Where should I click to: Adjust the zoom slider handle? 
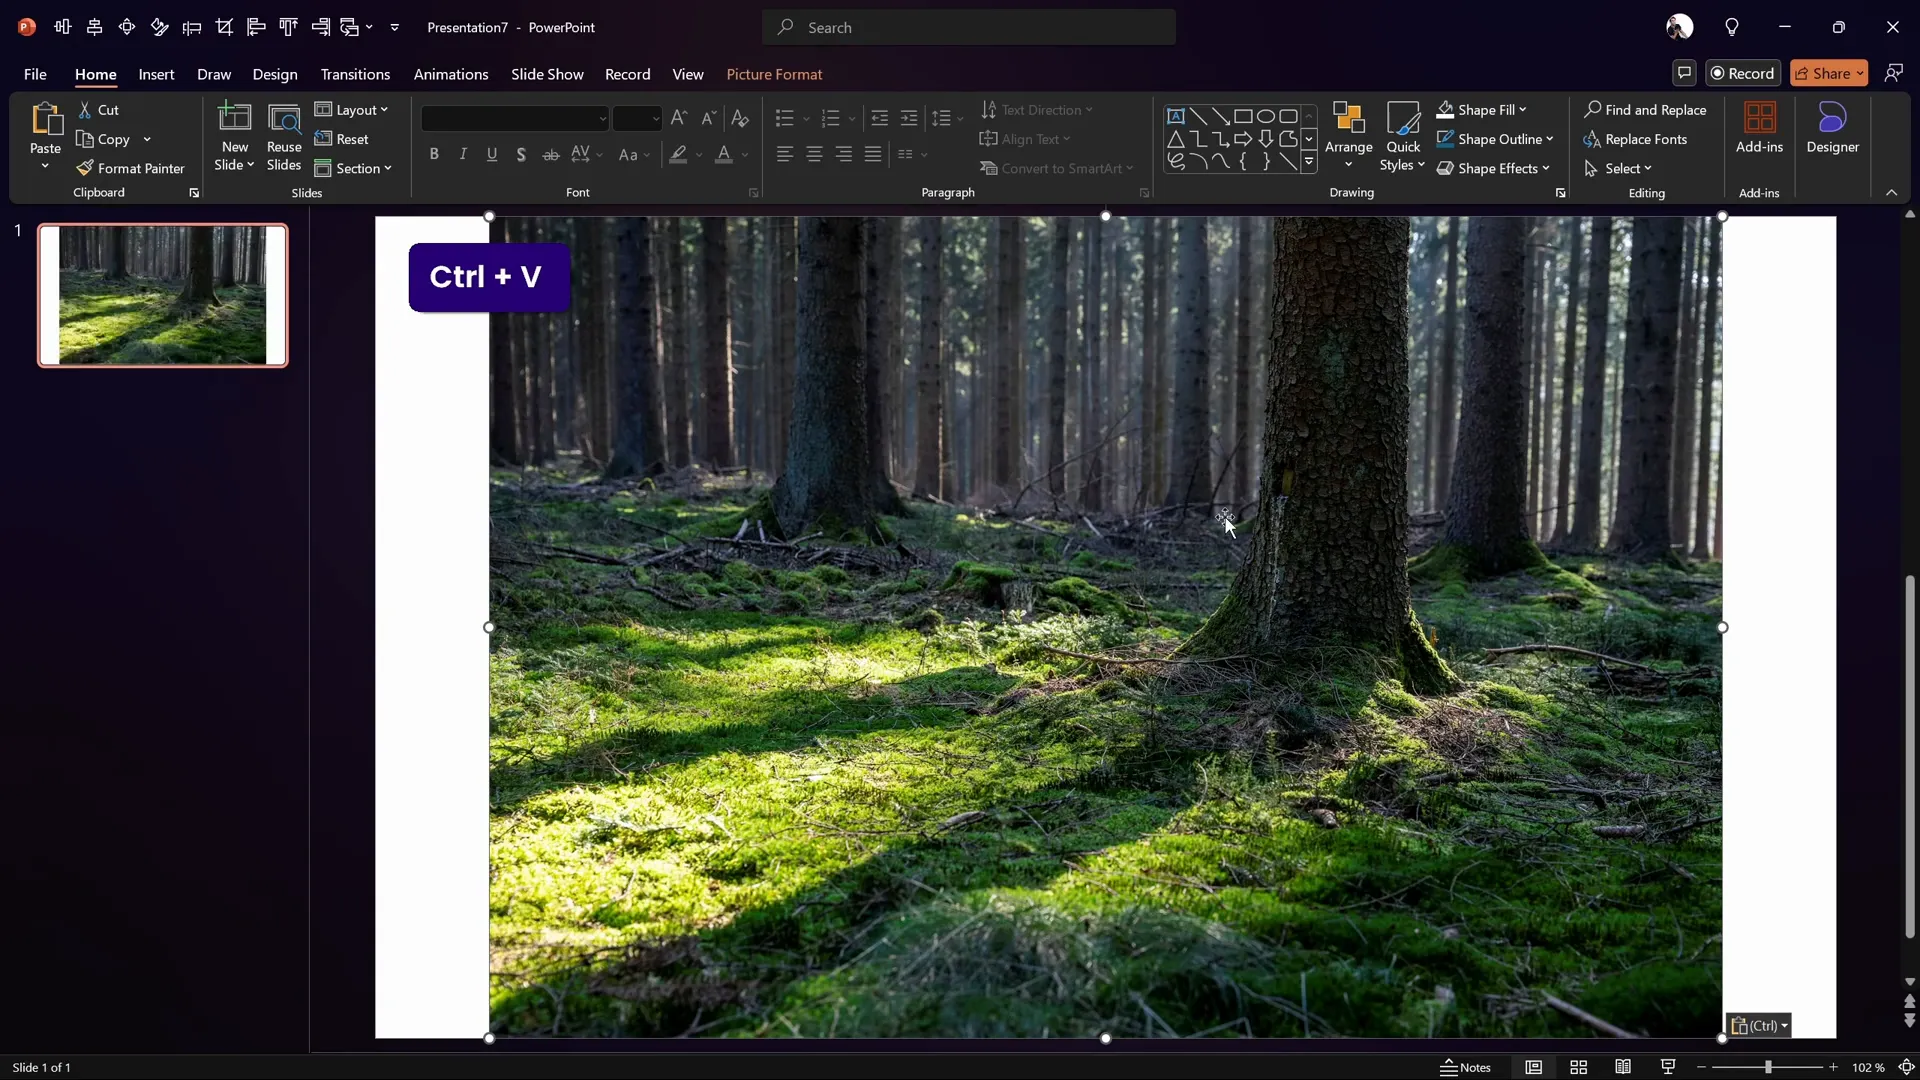[x=1768, y=1067]
